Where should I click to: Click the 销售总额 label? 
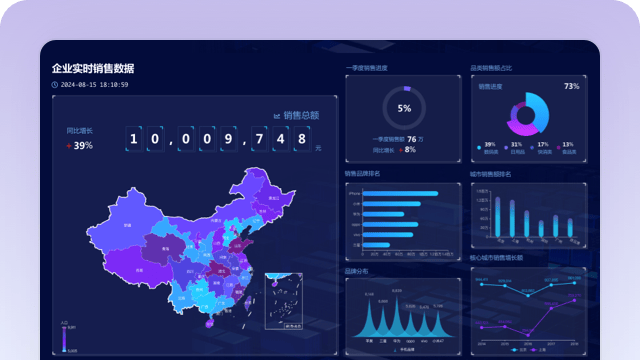(x=301, y=116)
